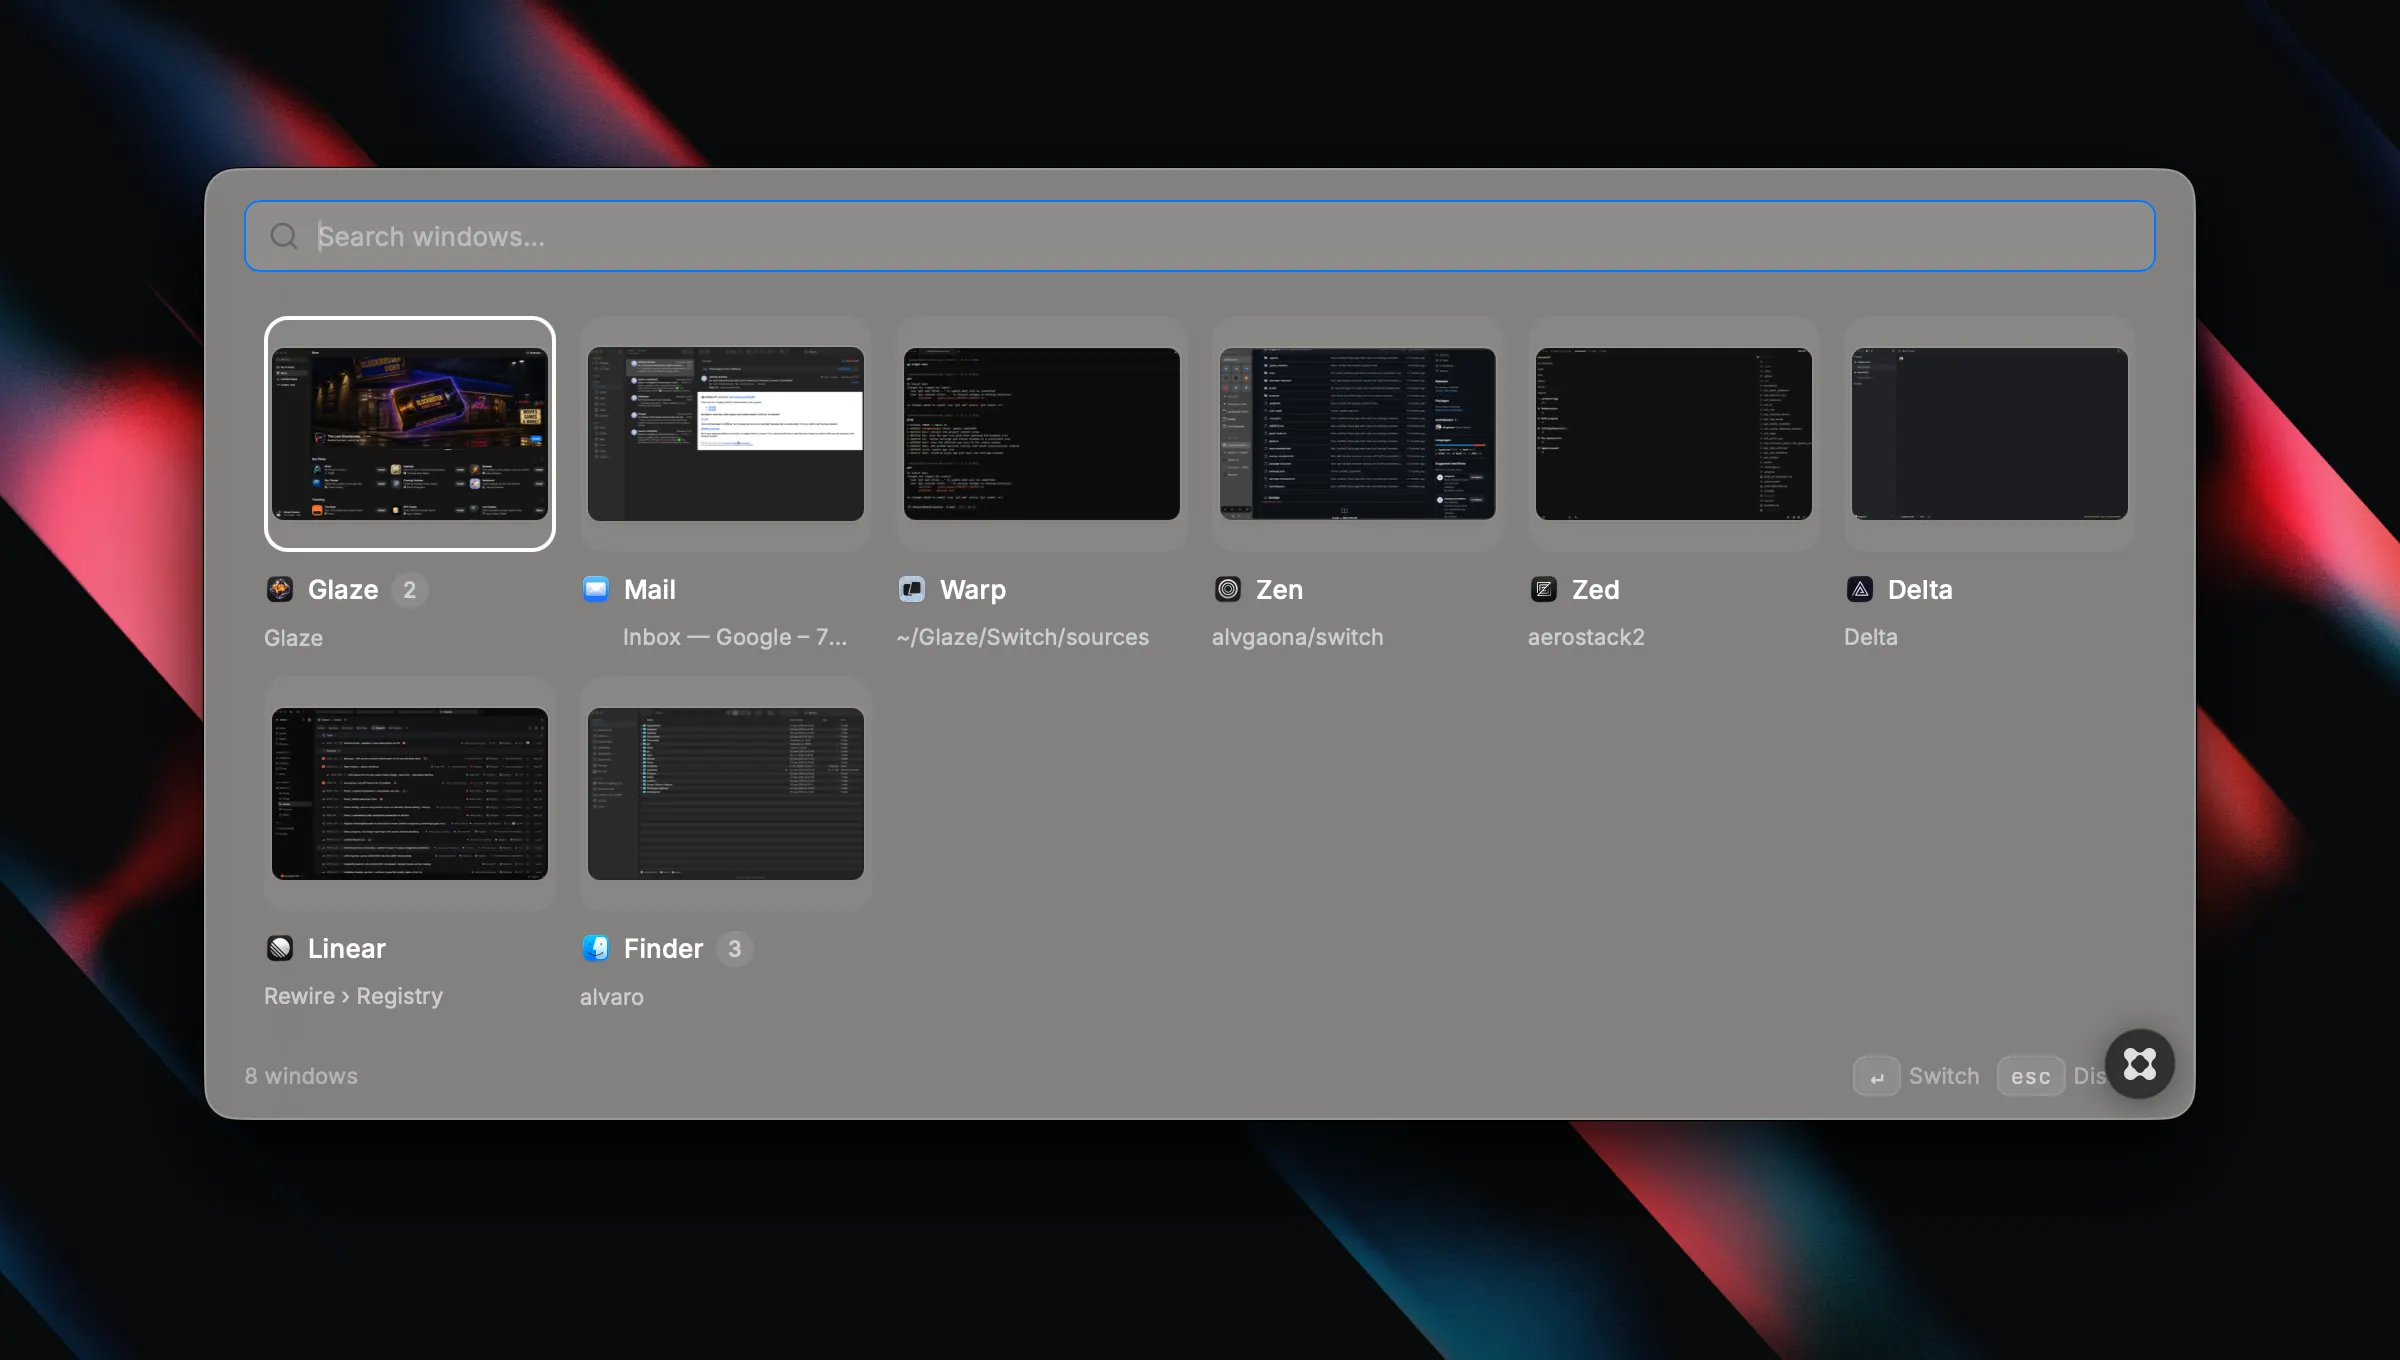Viewport: 2400px width, 1360px height.
Task: Select the Linear window thumbnail
Action: pyautogui.click(x=410, y=794)
